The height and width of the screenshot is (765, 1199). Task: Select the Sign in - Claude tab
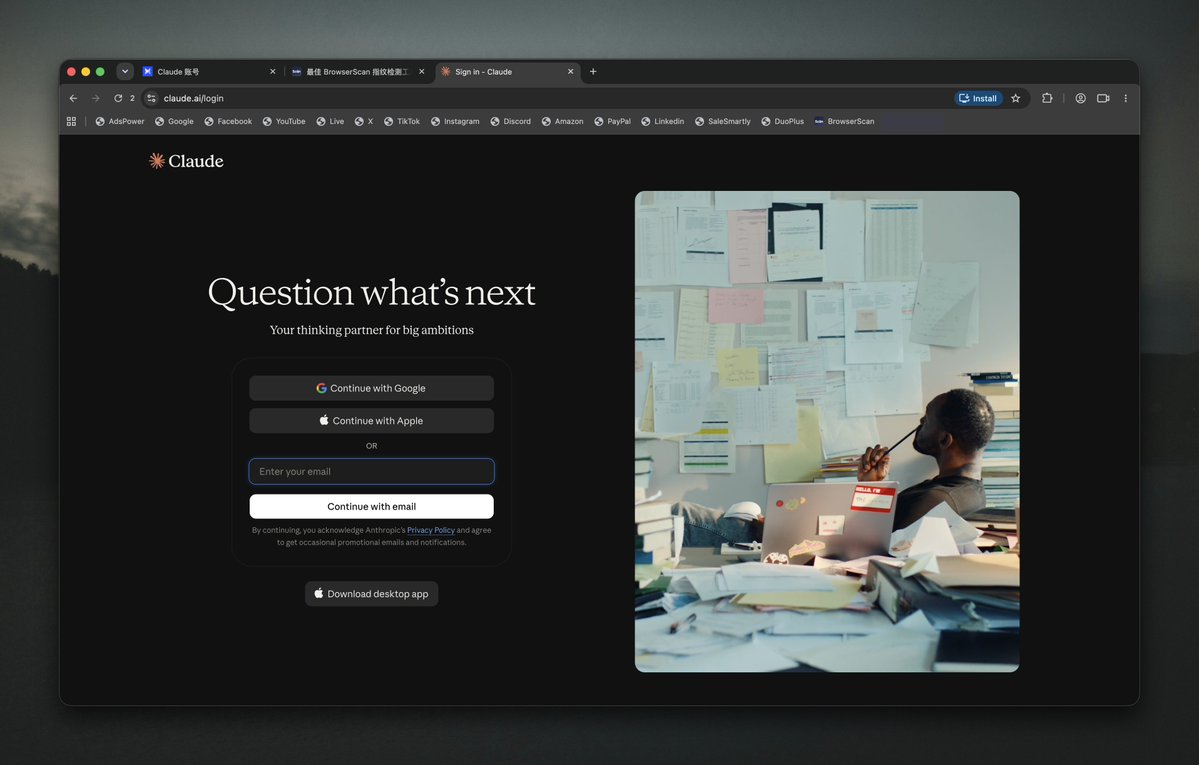[x=508, y=71]
